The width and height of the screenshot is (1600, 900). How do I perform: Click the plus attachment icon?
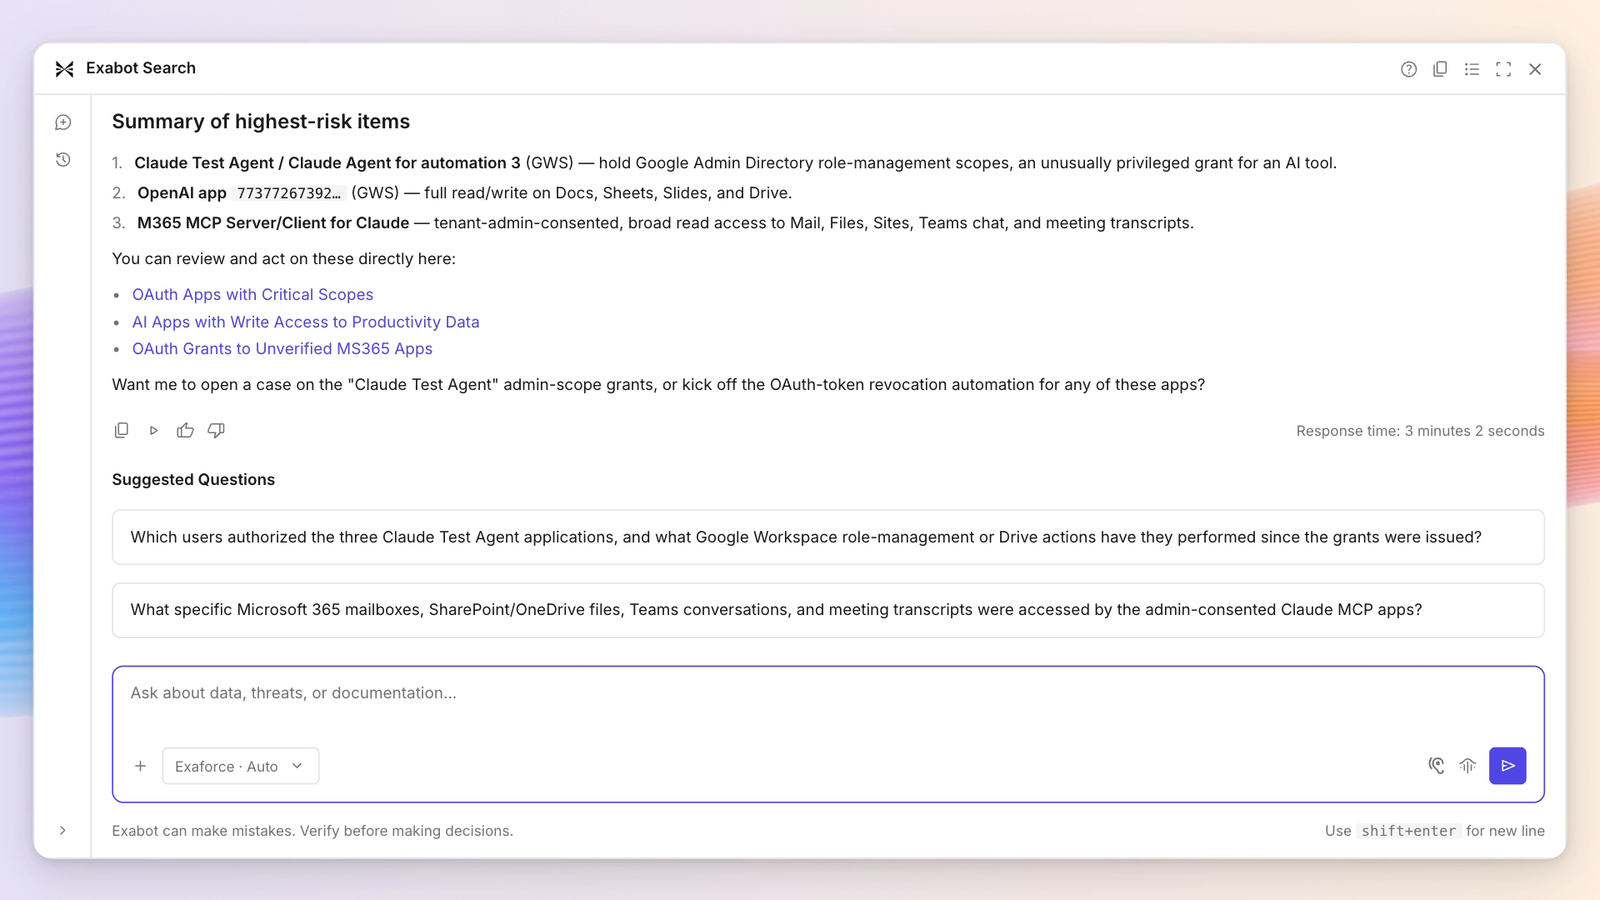point(140,766)
